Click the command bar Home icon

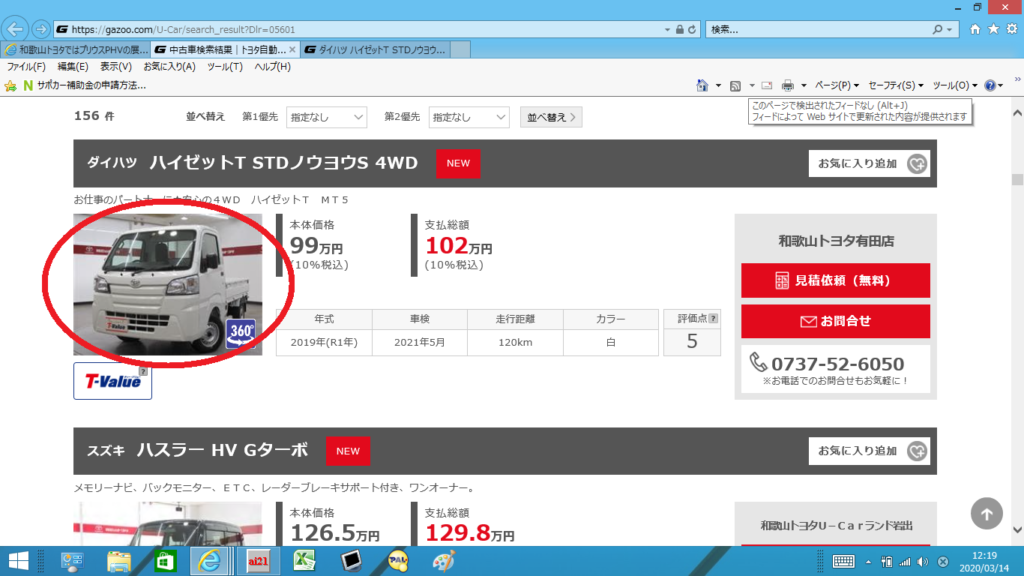click(x=702, y=86)
